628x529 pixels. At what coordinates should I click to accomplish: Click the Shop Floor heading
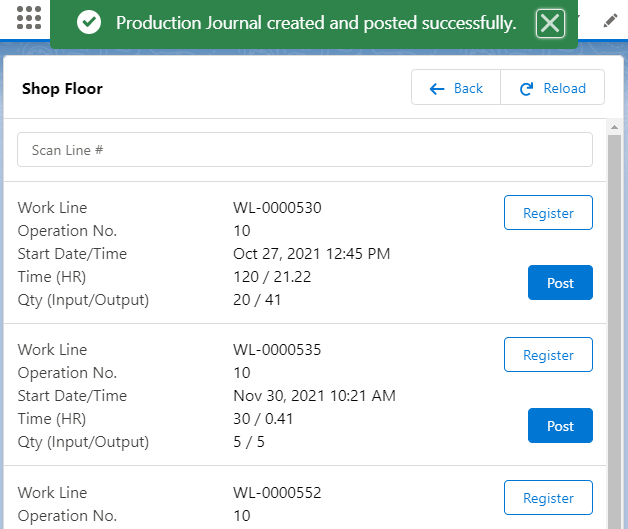pyautogui.click(x=62, y=89)
